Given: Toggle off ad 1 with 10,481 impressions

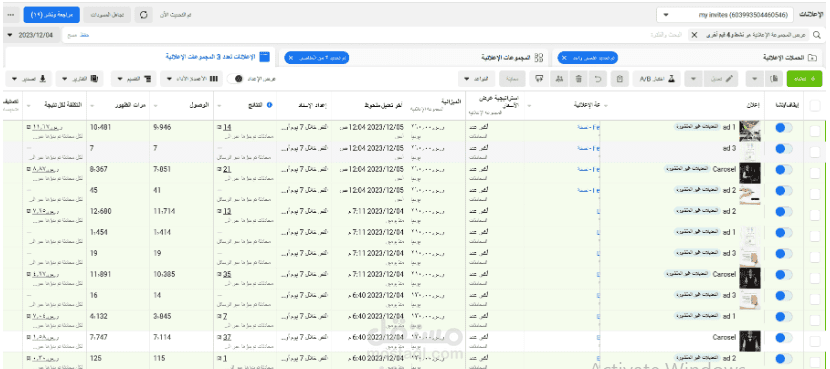Looking at the screenshot, I should pos(783,128).
